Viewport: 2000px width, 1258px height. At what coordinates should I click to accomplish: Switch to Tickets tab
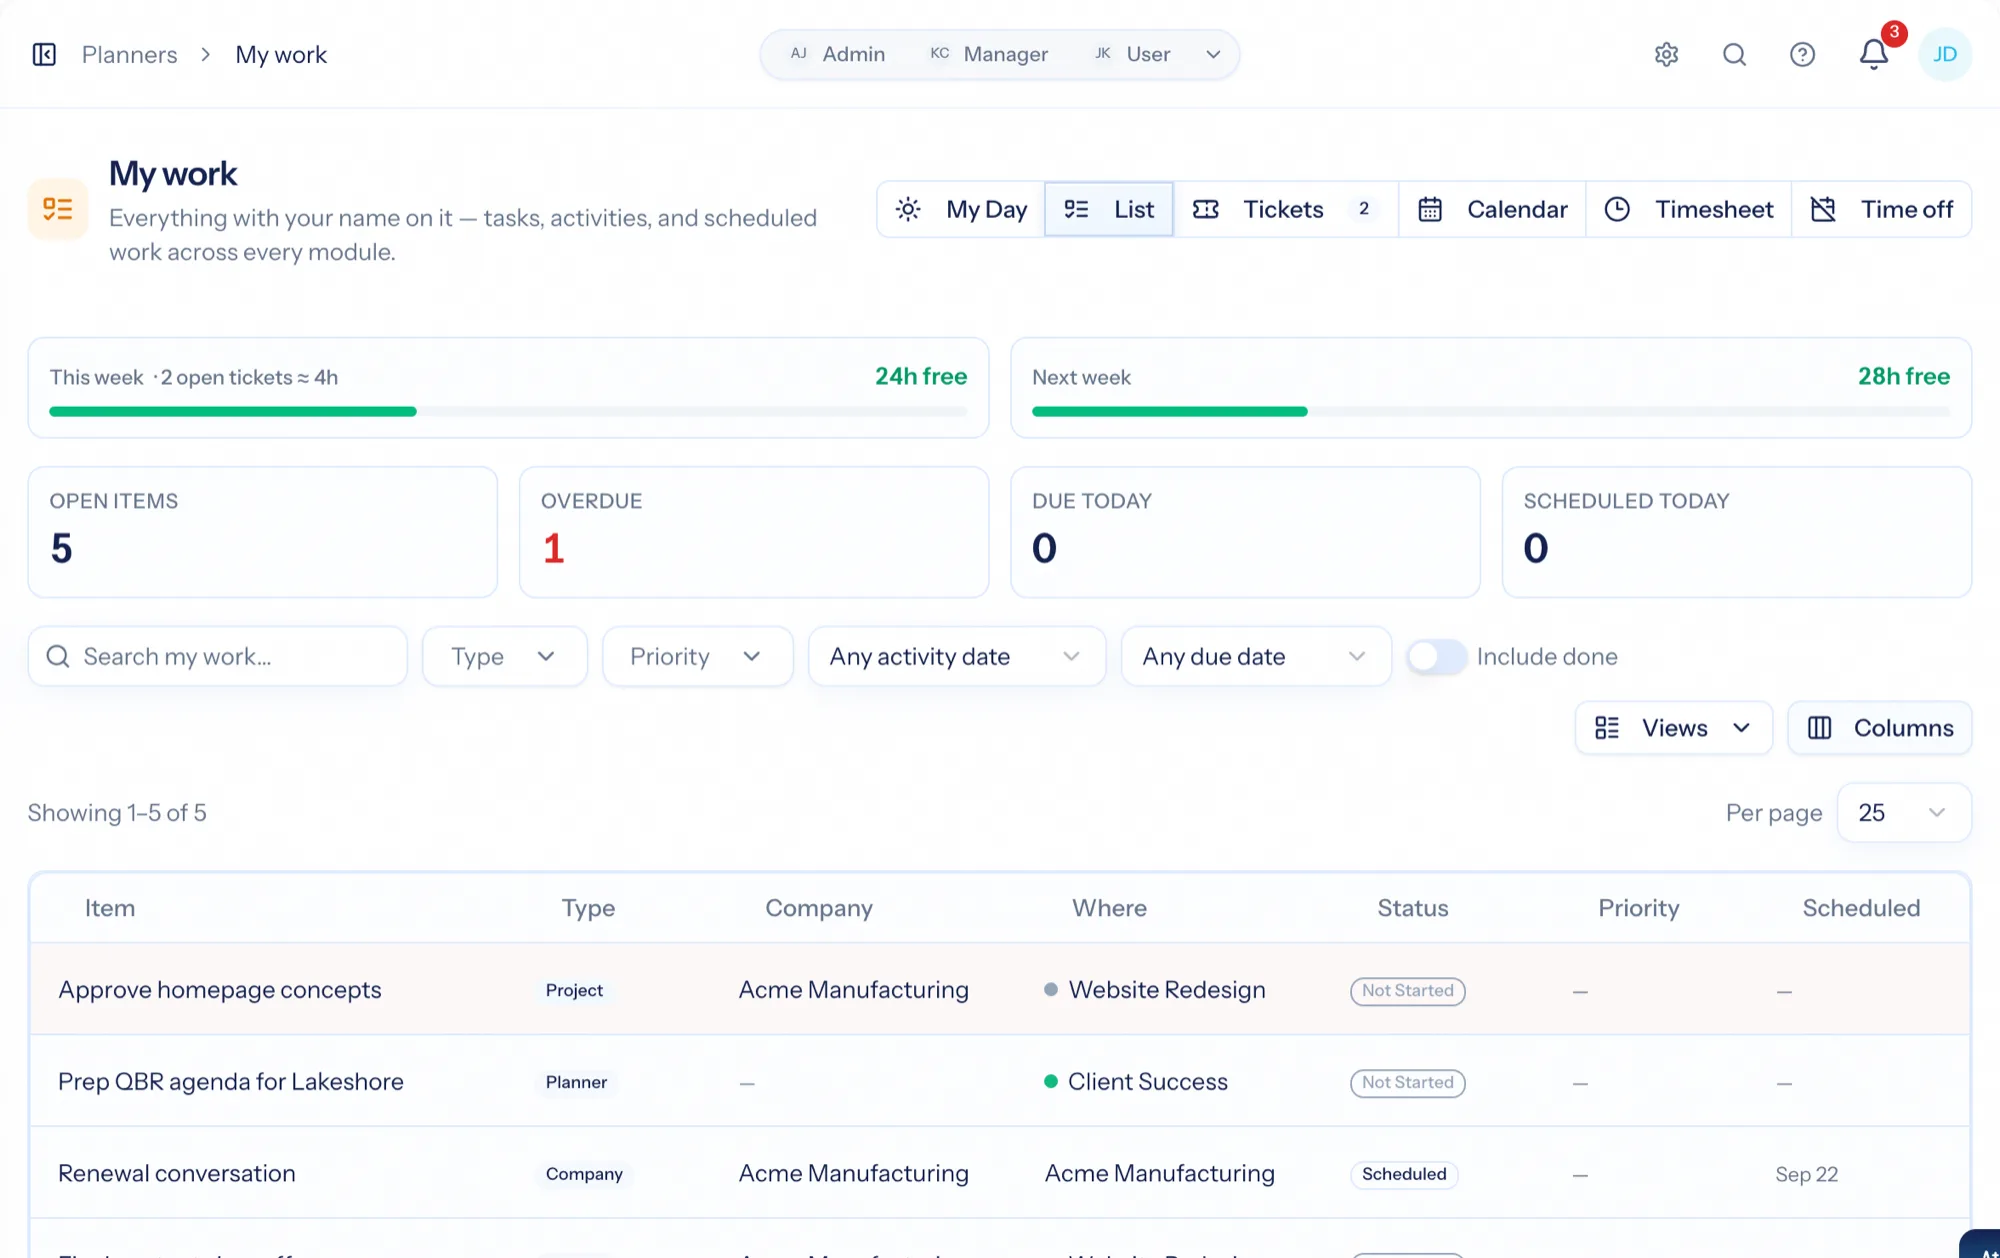[x=1286, y=209]
